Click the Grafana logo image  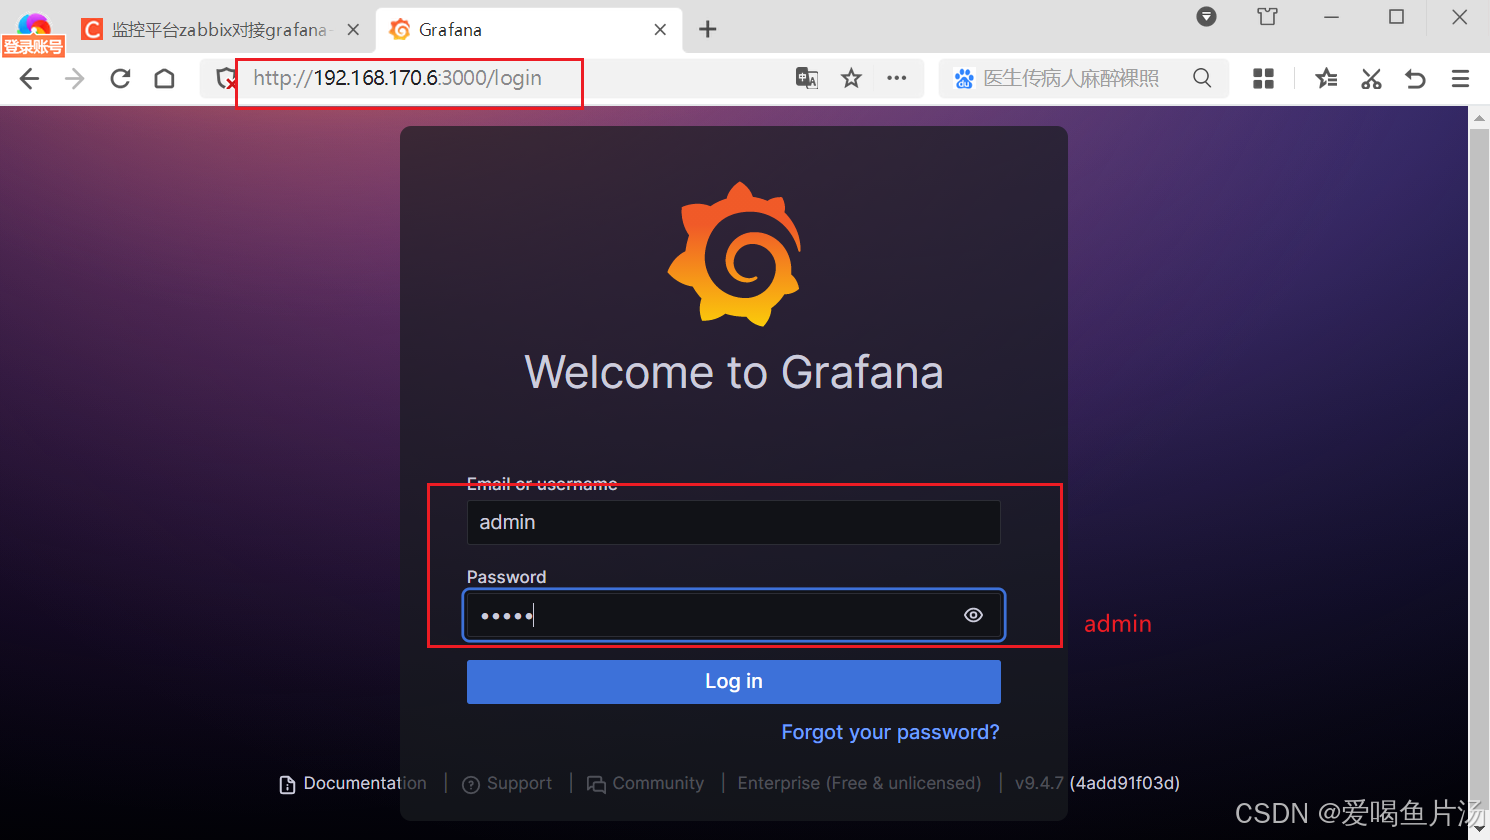pyautogui.click(x=734, y=254)
